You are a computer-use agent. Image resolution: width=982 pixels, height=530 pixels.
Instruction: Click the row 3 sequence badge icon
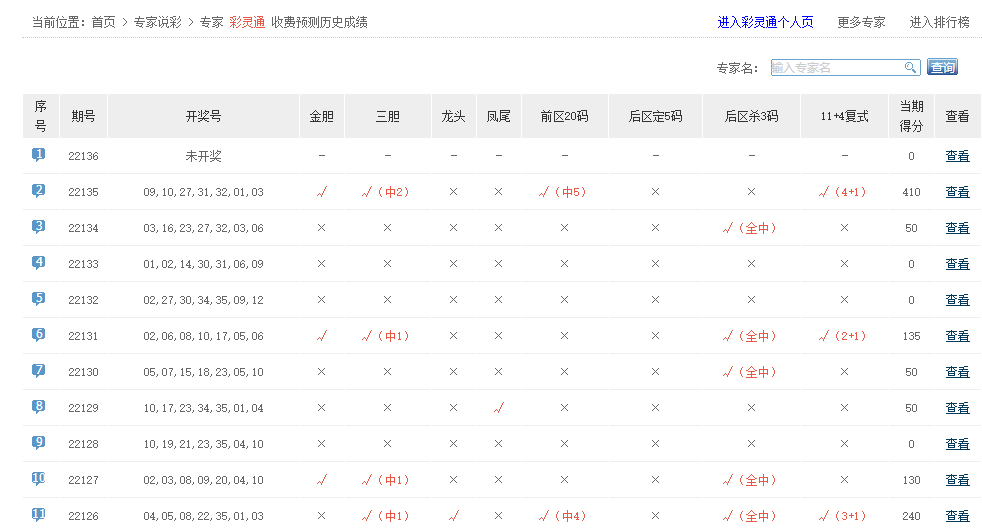tap(39, 227)
